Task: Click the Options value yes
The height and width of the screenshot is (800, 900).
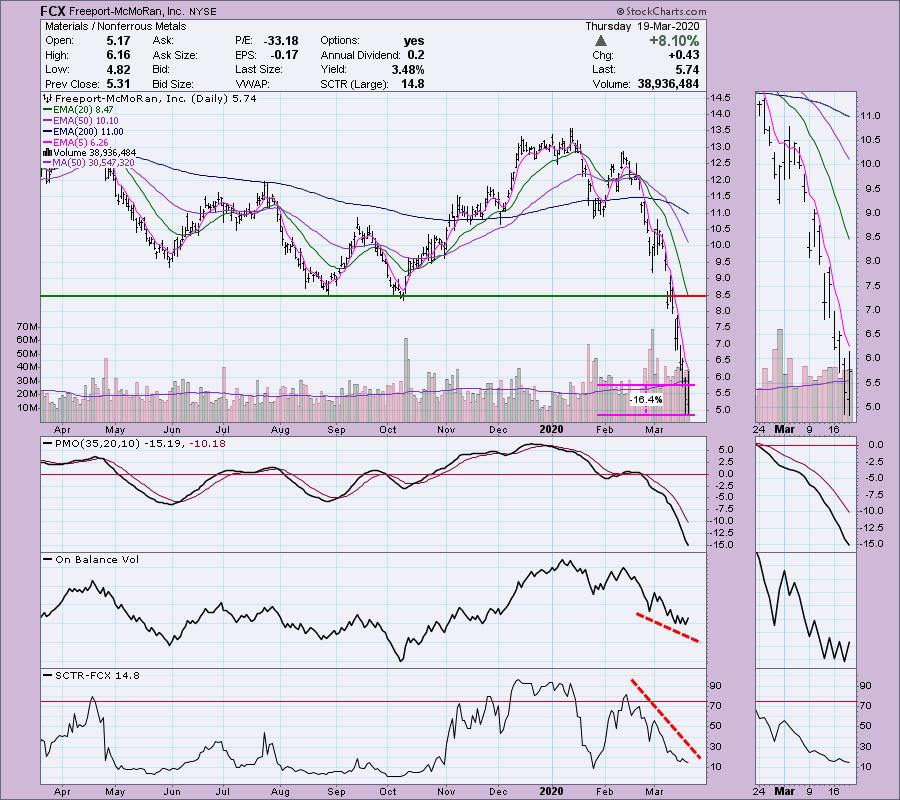Action: pyautogui.click(x=413, y=41)
